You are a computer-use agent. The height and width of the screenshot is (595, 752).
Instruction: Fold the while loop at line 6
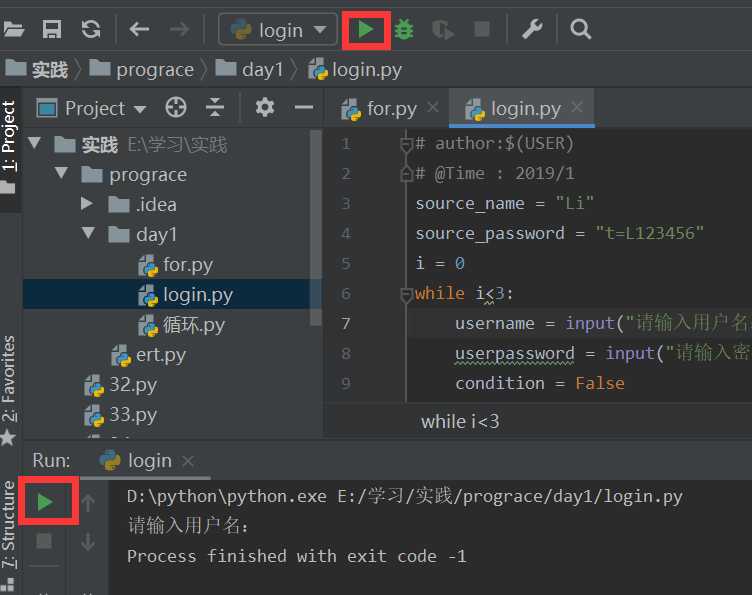406,294
